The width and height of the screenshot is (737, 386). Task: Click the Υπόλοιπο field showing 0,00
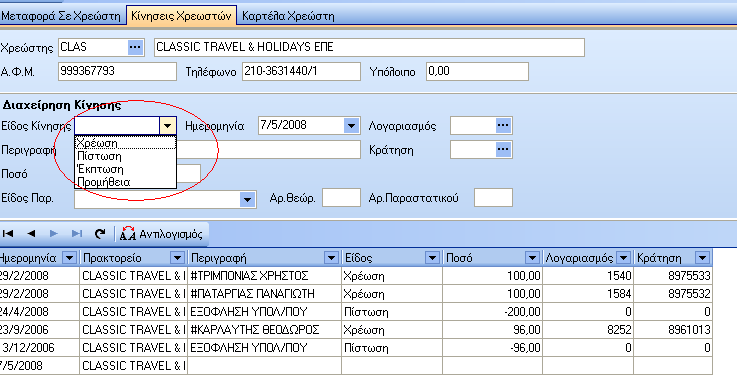[477, 71]
